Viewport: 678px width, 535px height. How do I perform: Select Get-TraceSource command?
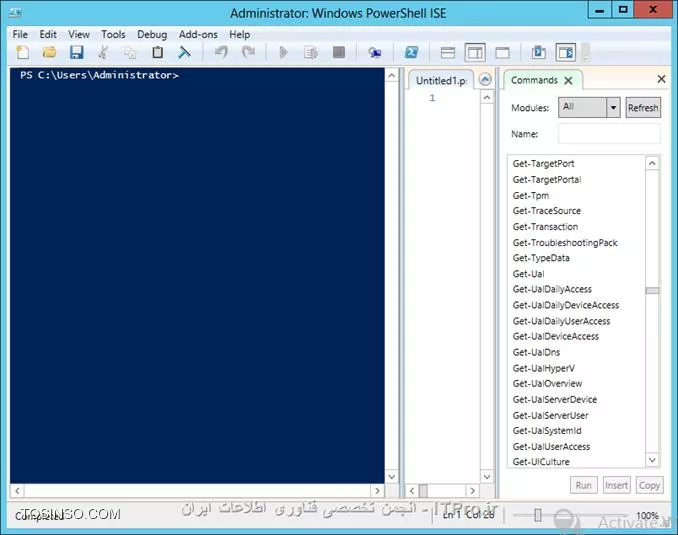coord(547,211)
